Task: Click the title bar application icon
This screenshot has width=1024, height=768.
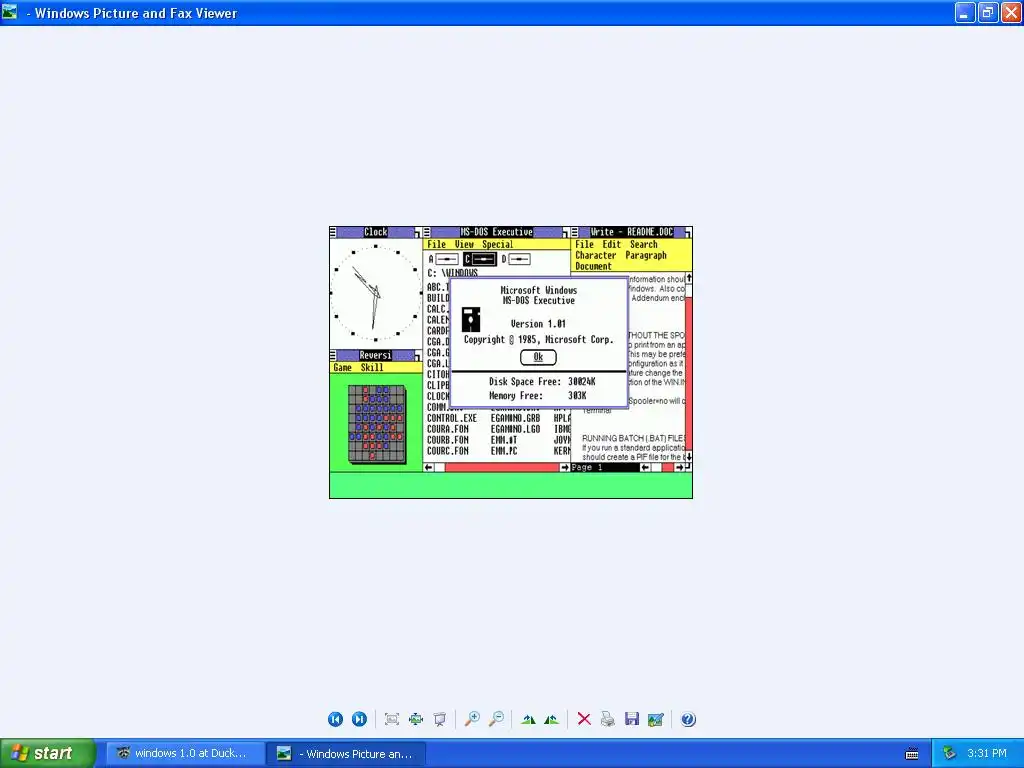Action: [10, 12]
